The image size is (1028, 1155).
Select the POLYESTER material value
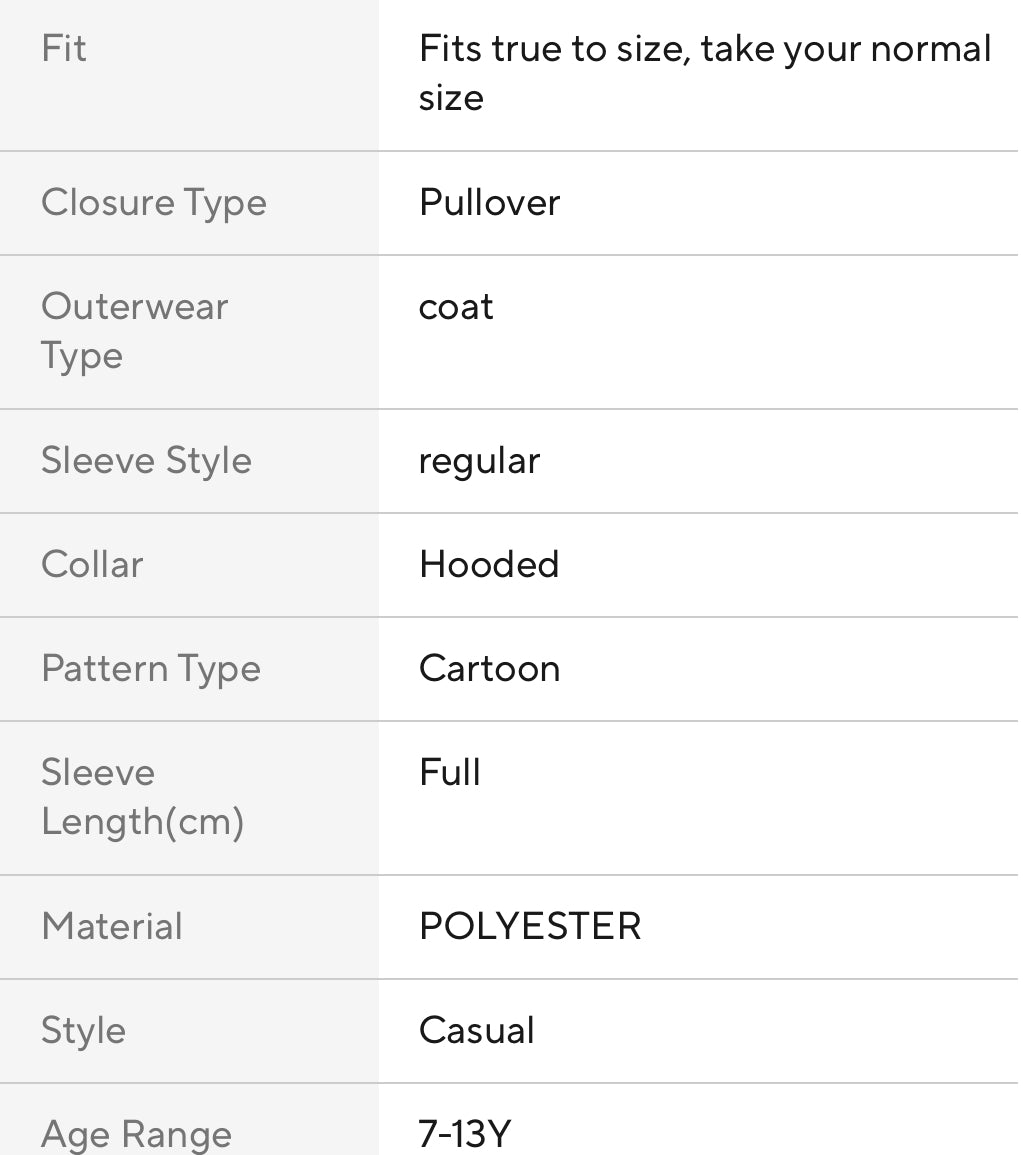530,927
